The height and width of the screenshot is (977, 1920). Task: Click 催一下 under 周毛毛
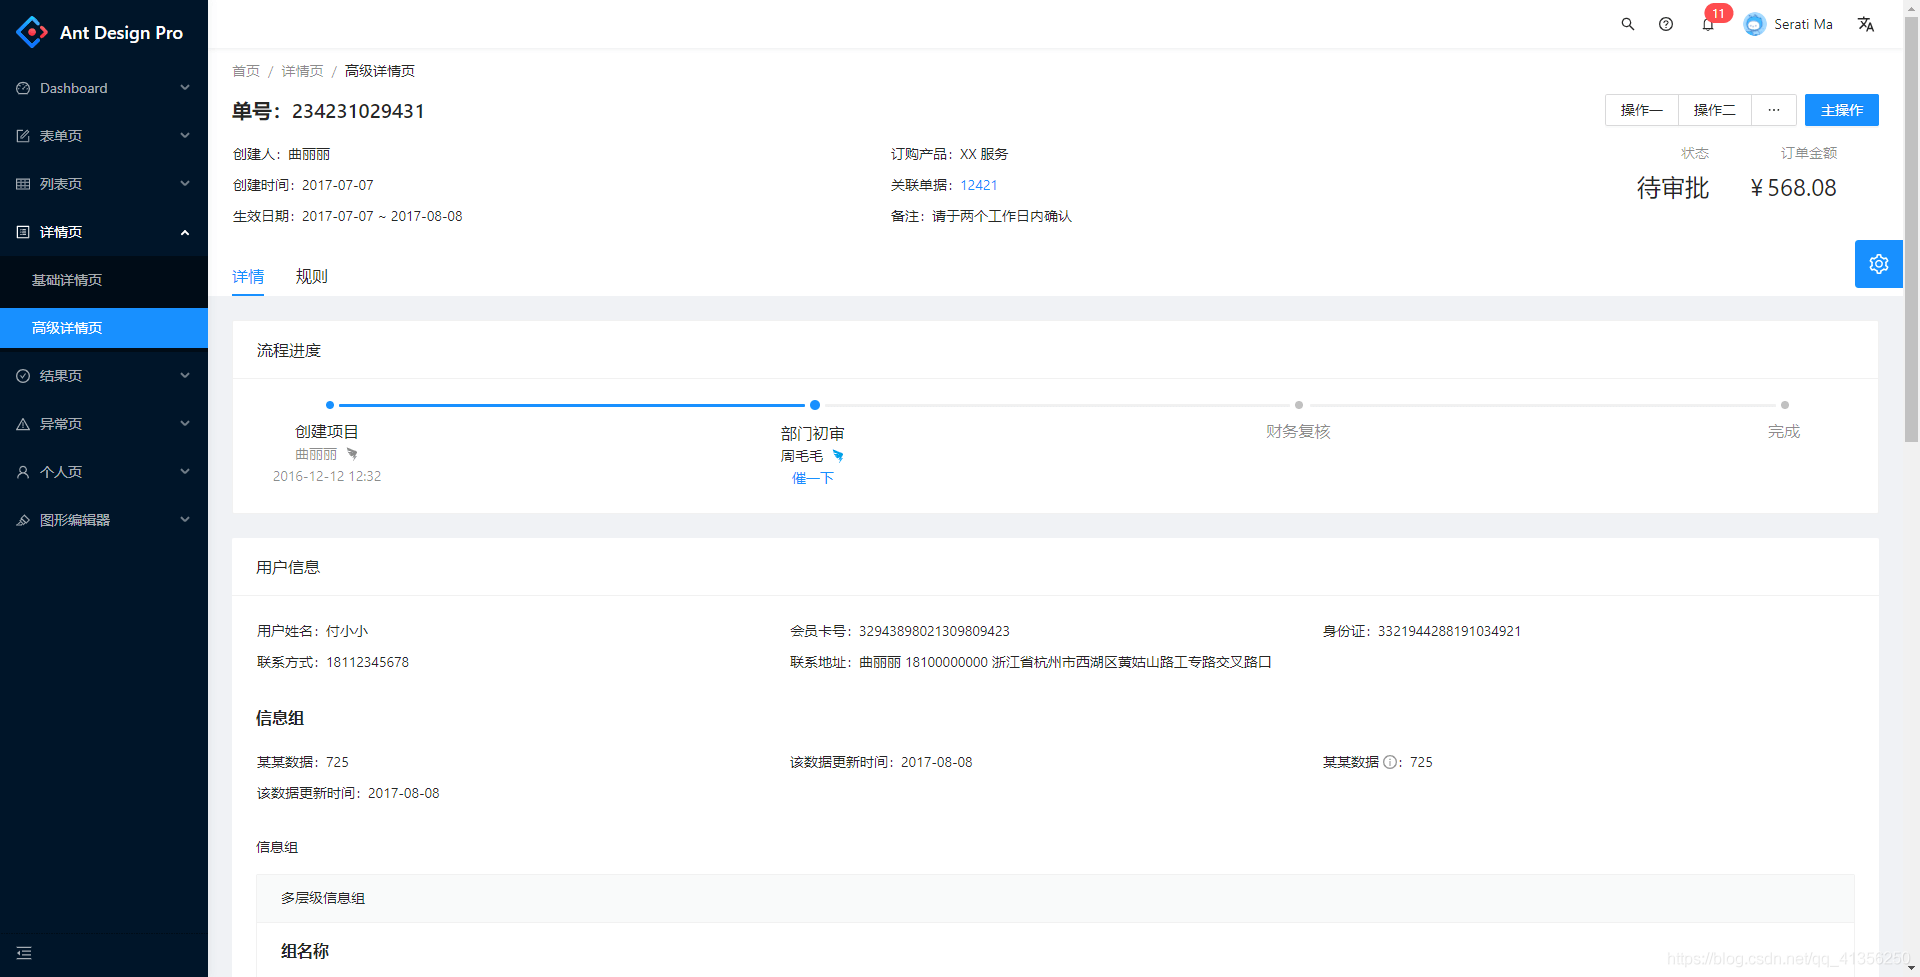click(812, 478)
